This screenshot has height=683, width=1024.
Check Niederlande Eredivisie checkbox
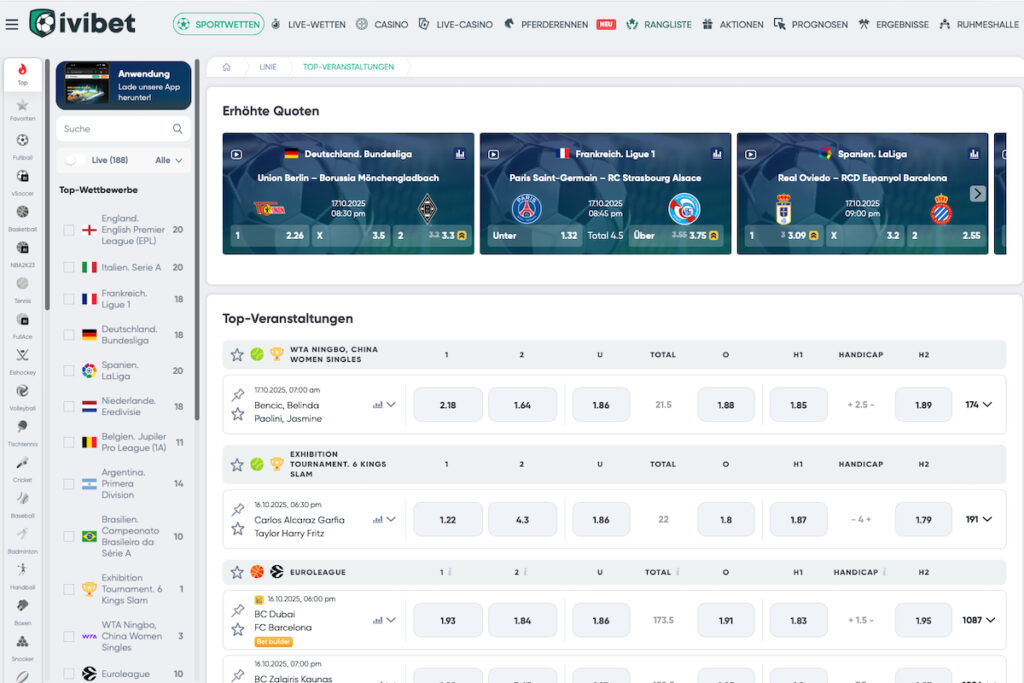[x=69, y=406]
